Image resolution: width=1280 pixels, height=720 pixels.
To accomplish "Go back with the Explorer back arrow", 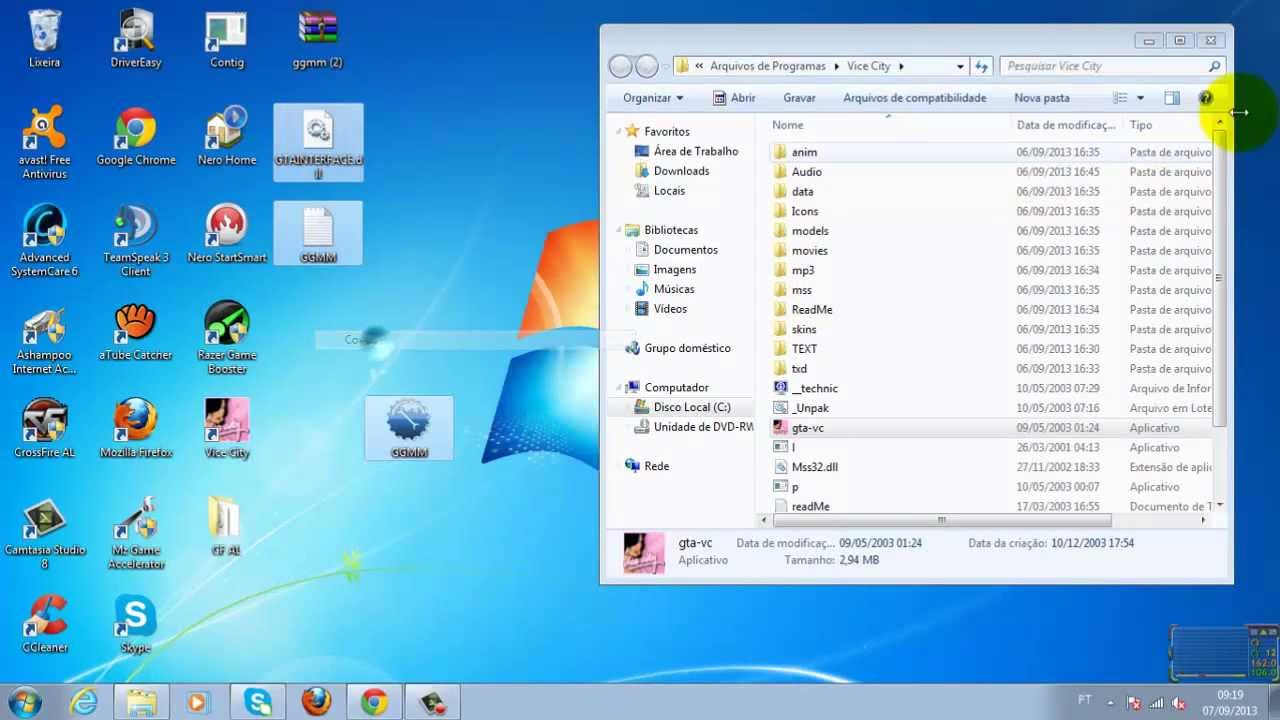I will tap(620, 66).
